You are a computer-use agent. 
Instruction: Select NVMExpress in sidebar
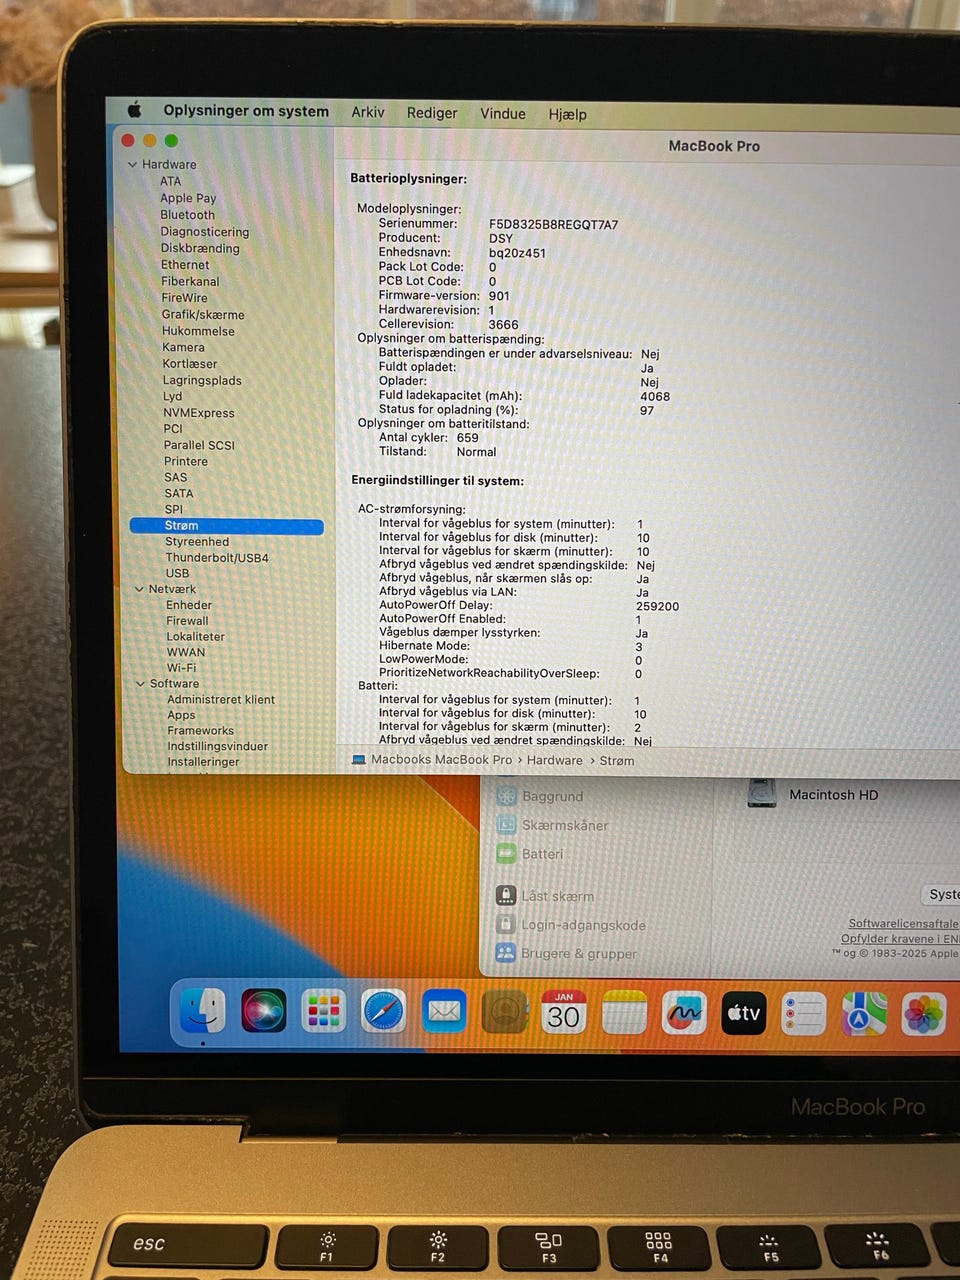(x=199, y=412)
